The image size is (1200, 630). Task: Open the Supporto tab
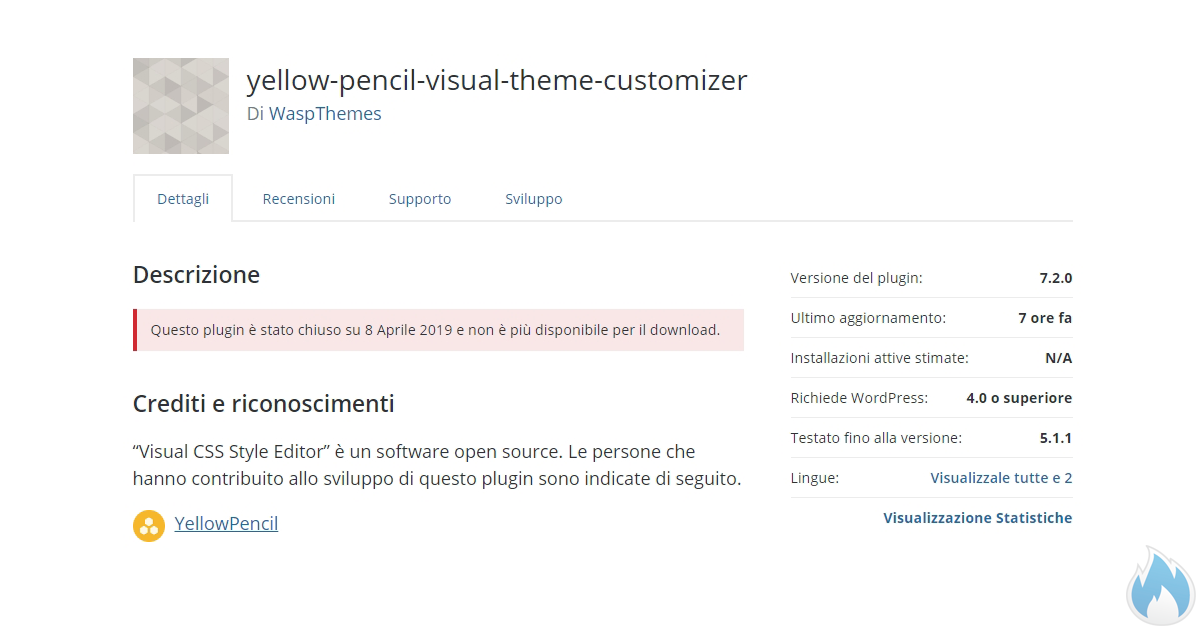pos(420,199)
